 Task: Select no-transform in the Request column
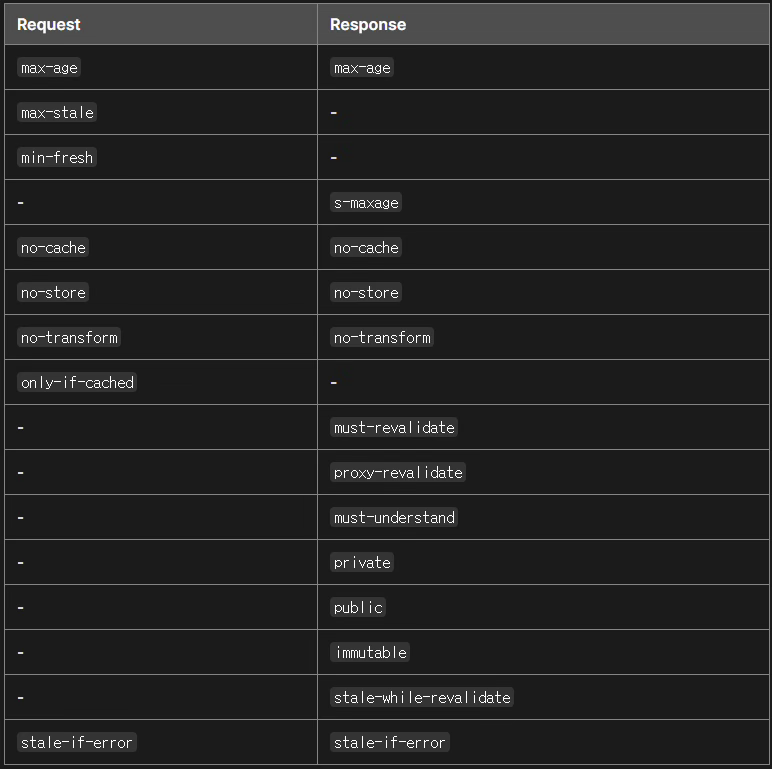[x=69, y=337]
